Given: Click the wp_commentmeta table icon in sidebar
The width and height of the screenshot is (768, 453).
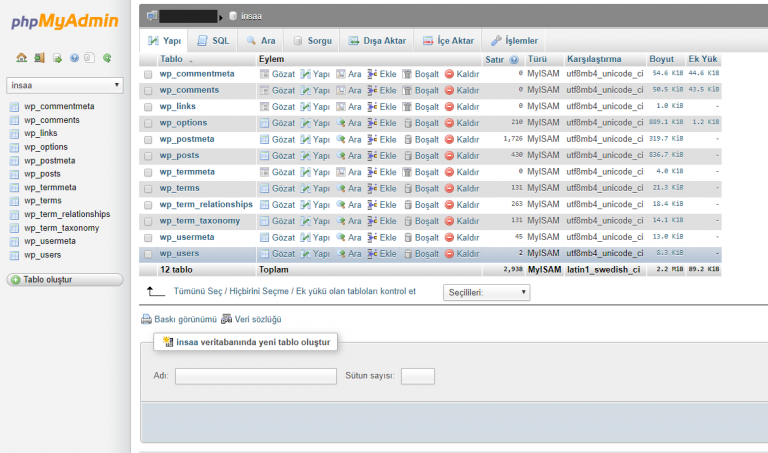Looking at the screenshot, I should coord(14,106).
